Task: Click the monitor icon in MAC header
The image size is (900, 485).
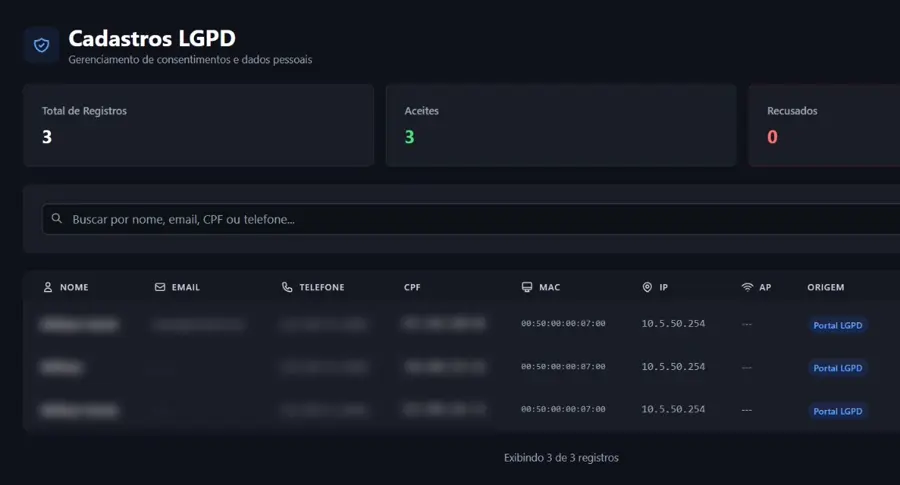Action: pyautogui.click(x=526, y=287)
